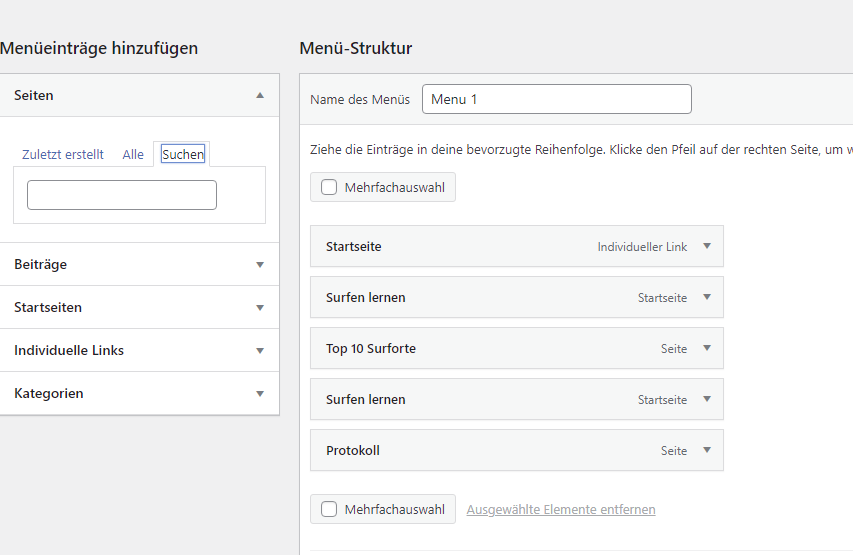Select the Protokoll menu item title
Image resolution: width=853 pixels, height=555 pixels.
point(353,451)
